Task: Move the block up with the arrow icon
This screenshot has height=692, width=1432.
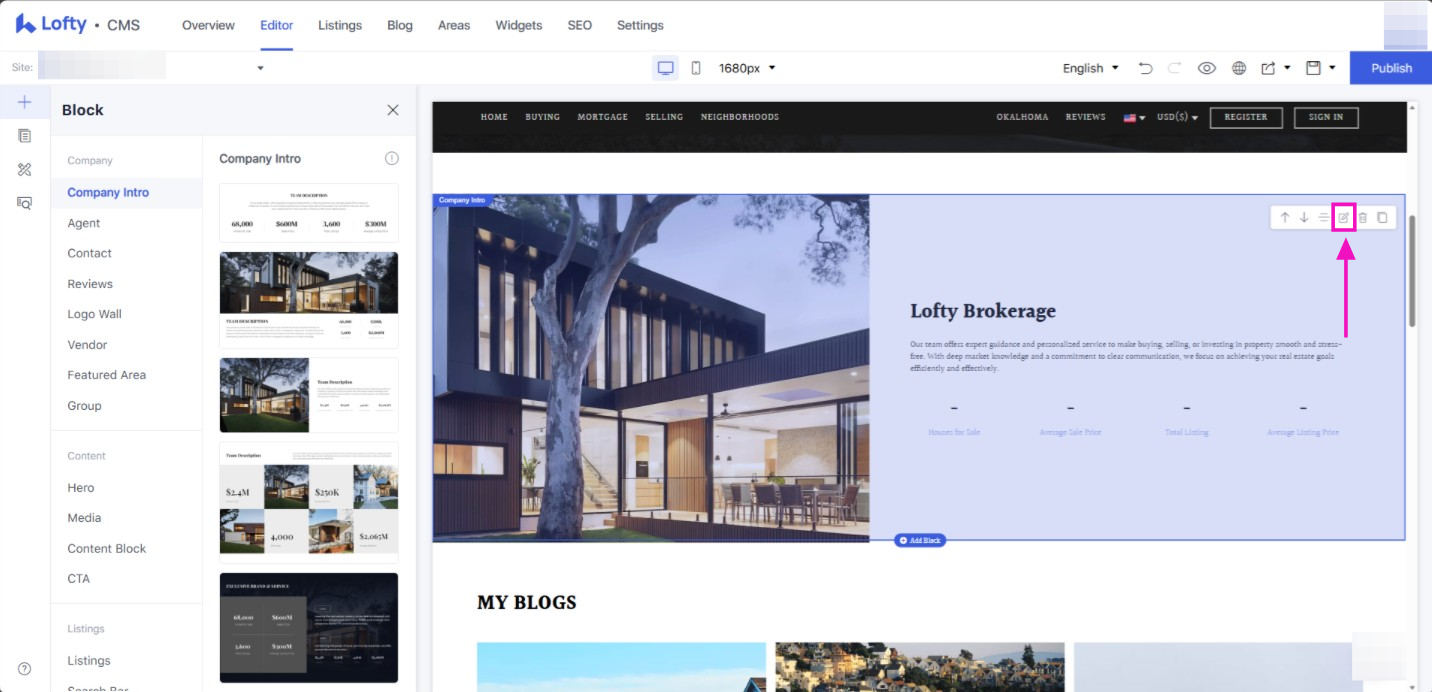Action: click(1285, 217)
